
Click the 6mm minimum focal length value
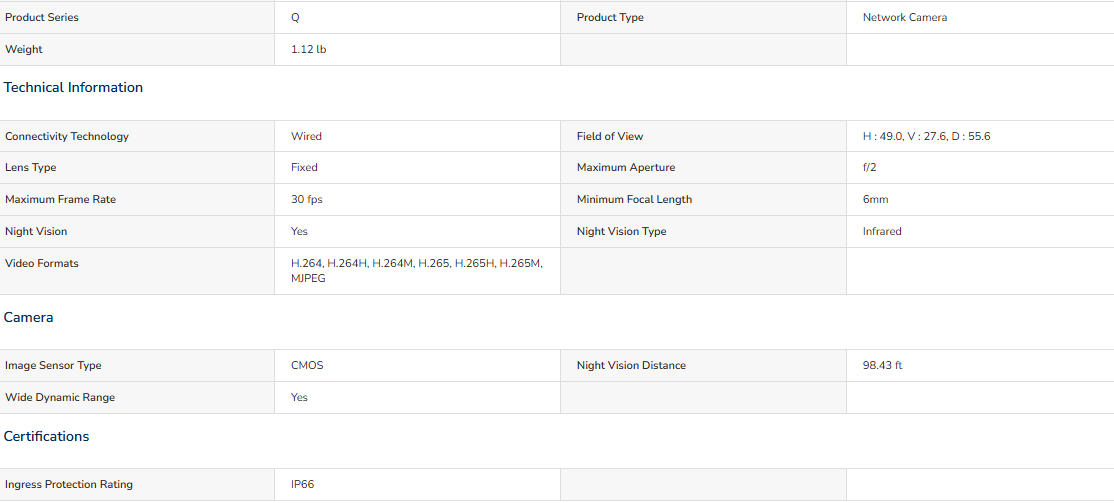coord(875,200)
